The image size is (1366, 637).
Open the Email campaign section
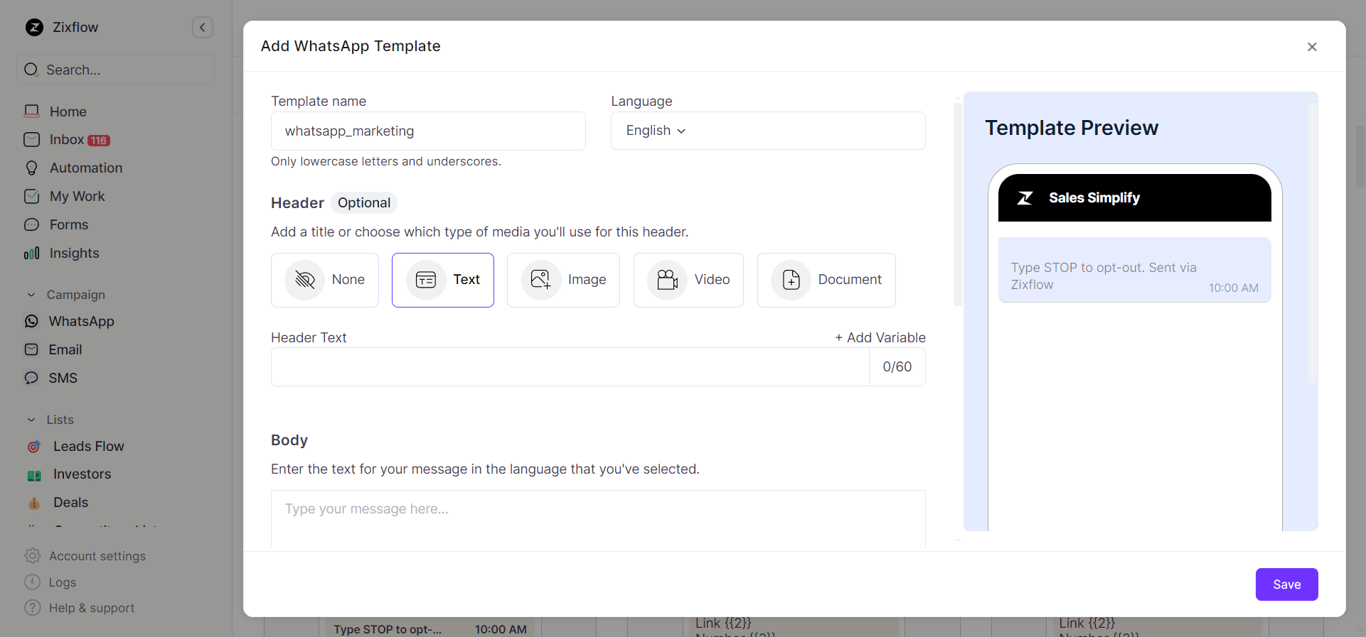coord(65,349)
